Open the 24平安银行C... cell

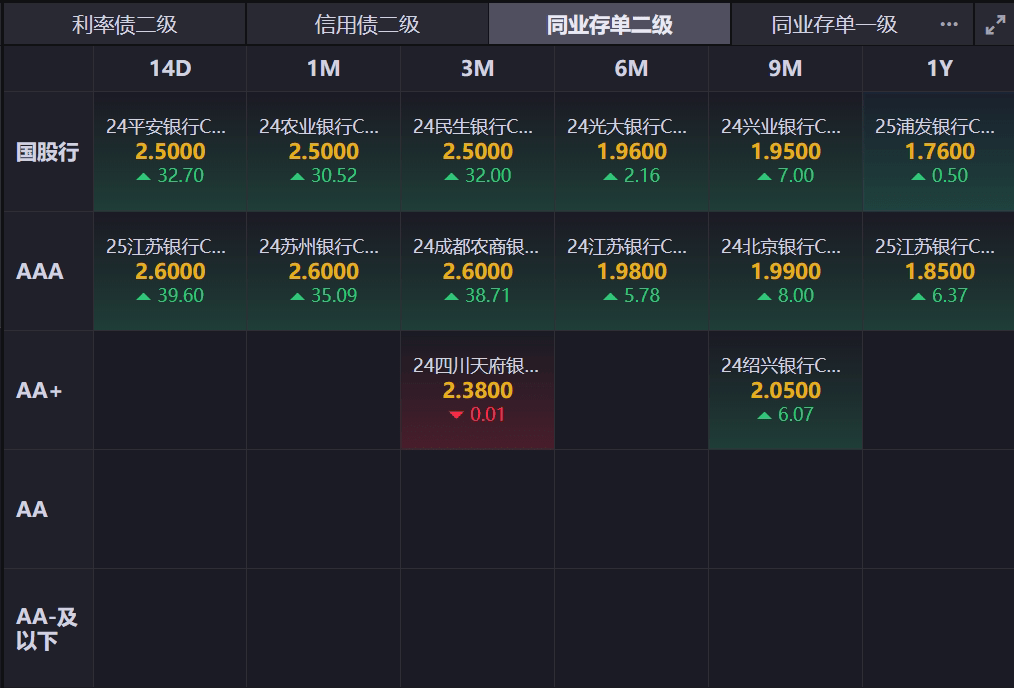pyautogui.click(x=170, y=151)
